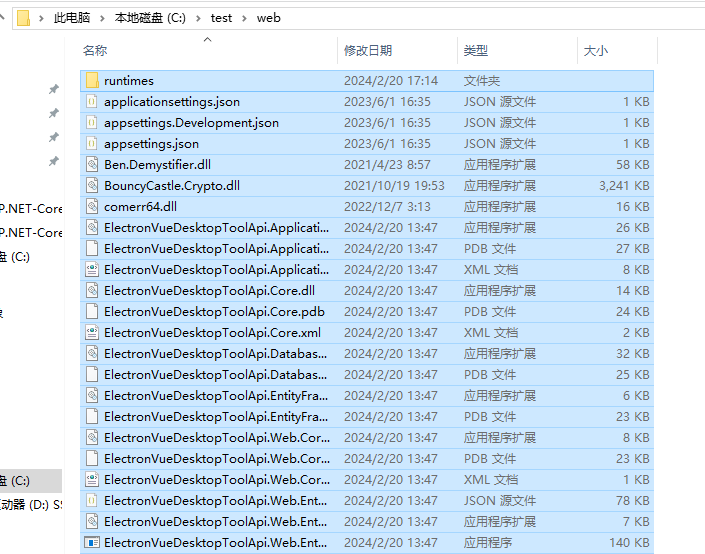Click the web breadcrumb segment
The width and height of the screenshot is (705, 554).
pyautogui.click(x=268, y=18)
